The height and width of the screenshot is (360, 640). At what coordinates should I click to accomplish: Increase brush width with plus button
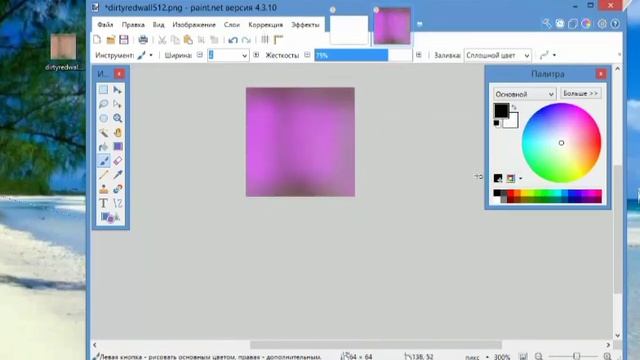pyautogui.click(x=256, y=55)
